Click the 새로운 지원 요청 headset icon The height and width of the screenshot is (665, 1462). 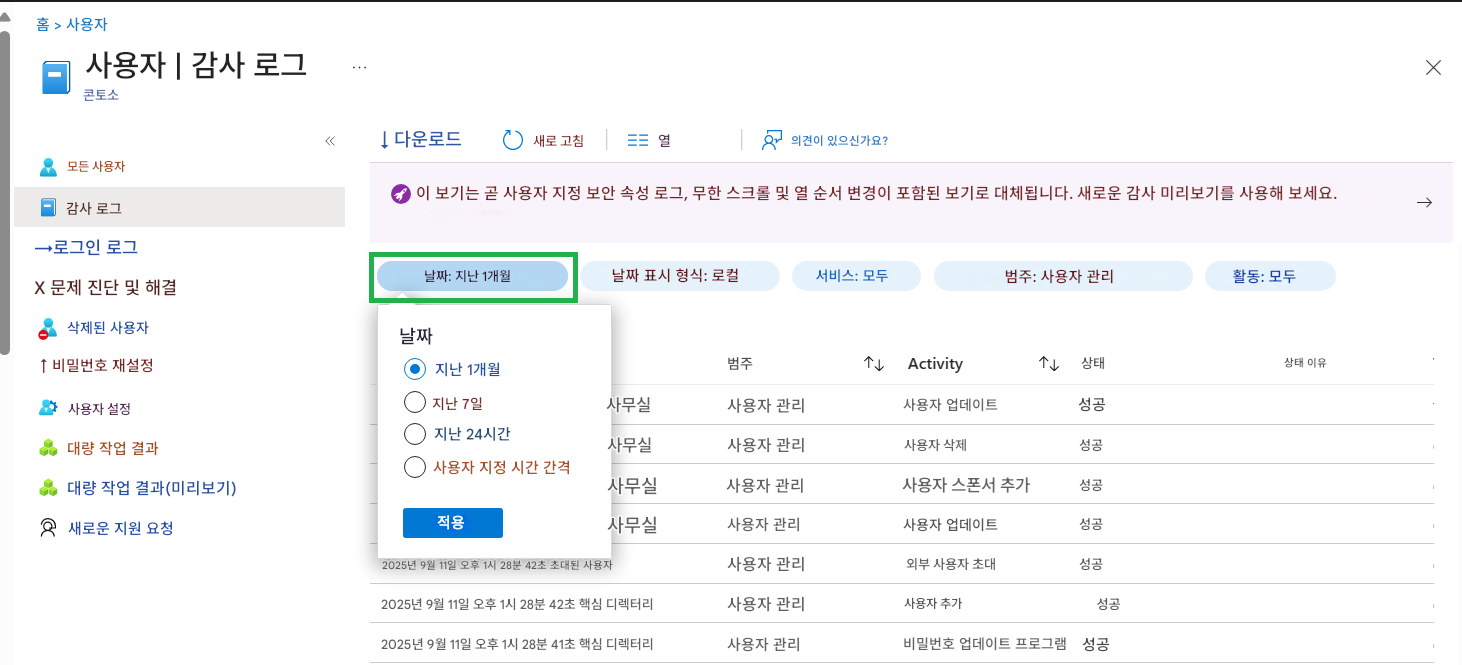coord(48,528)
